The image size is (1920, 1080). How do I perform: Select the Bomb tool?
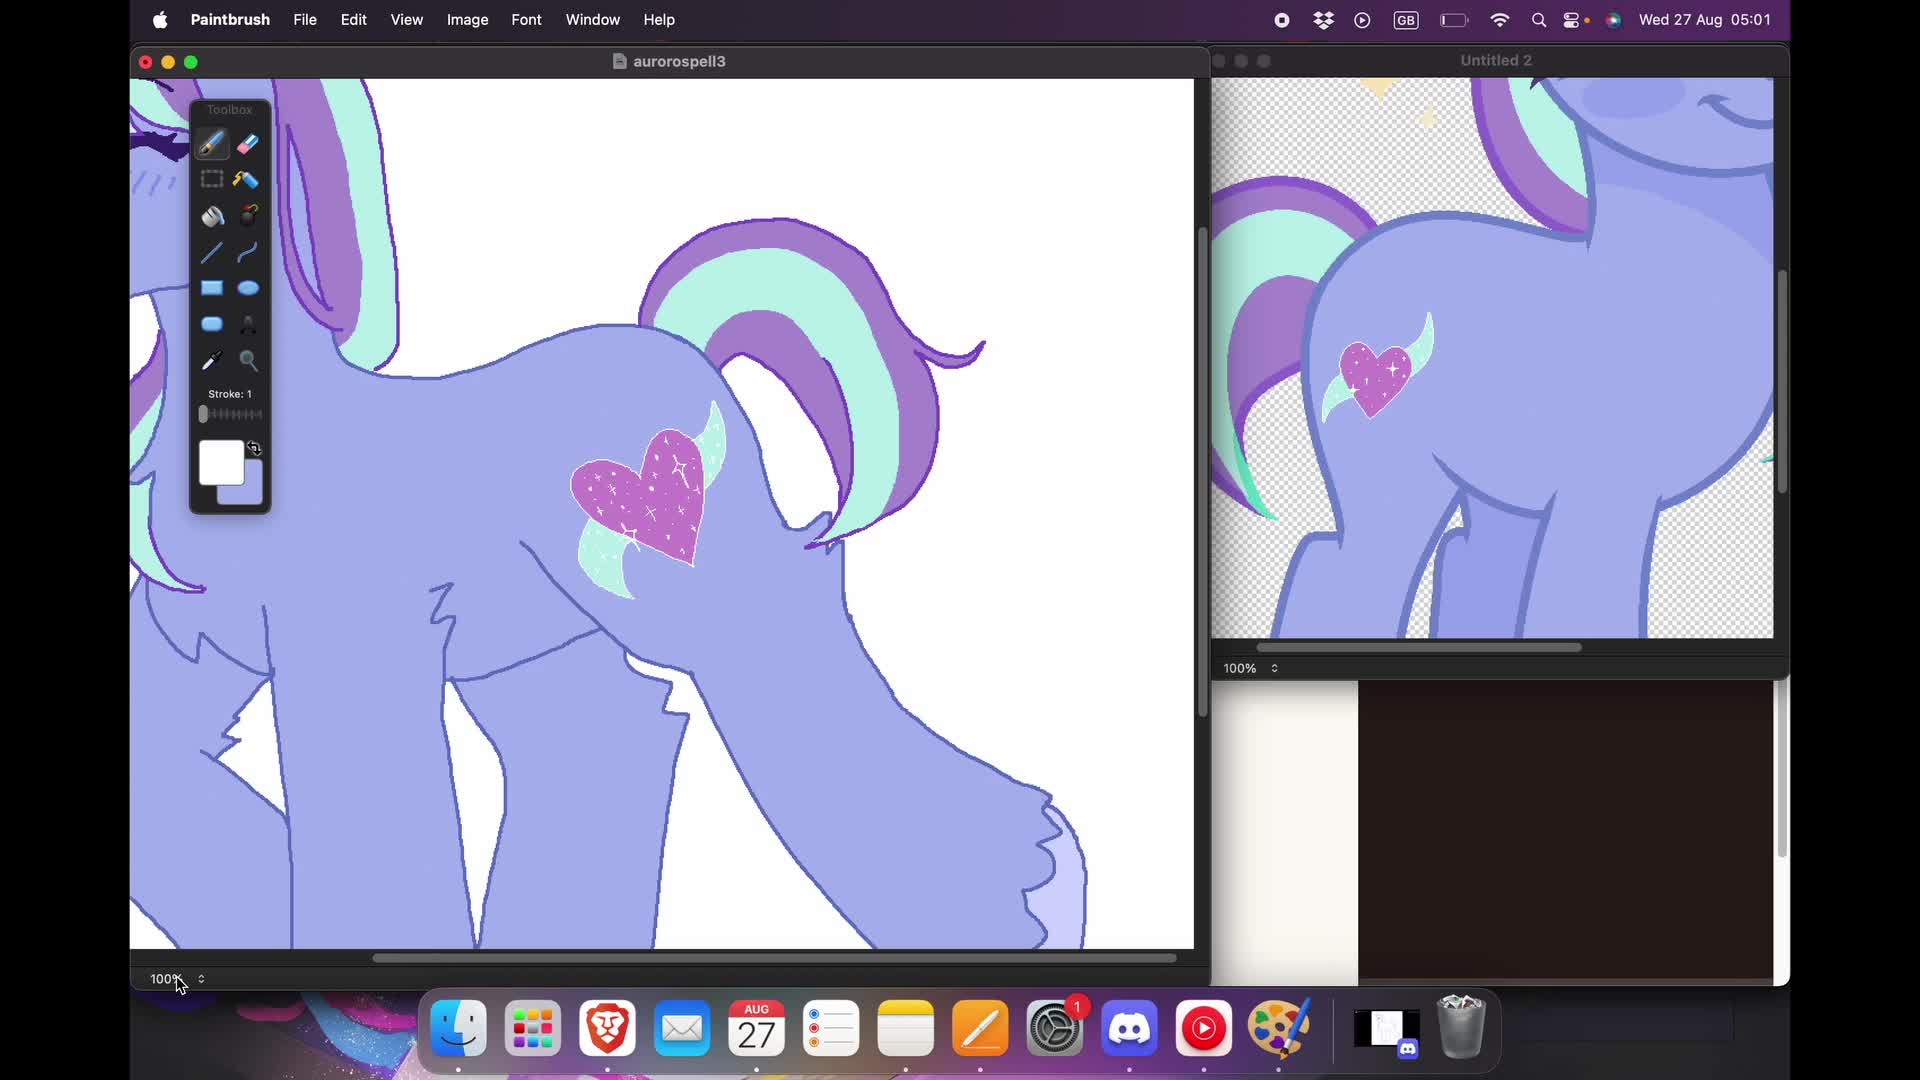(x=248, y=216)
